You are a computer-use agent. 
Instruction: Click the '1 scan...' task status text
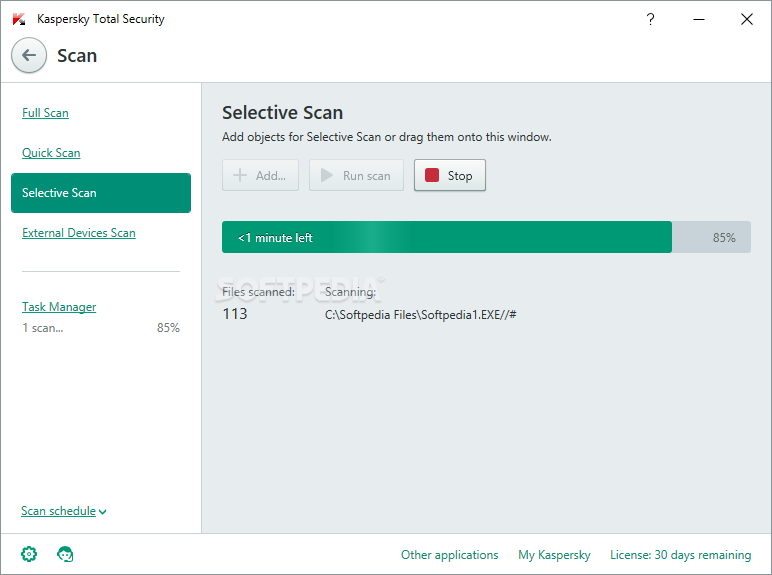[x=43, y=328]
